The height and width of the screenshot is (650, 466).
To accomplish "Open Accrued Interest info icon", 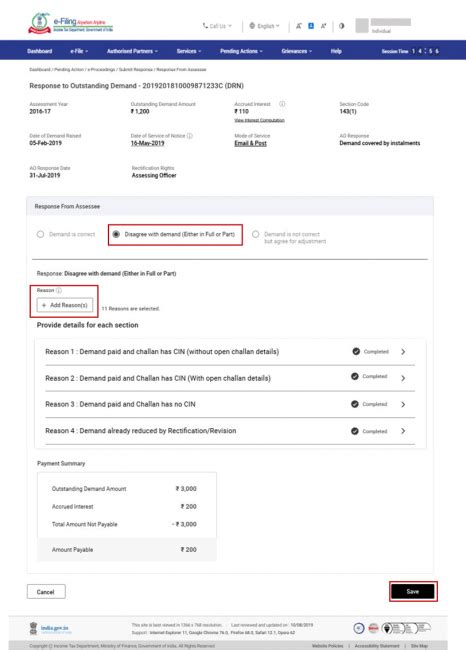I will coord(282,104).
